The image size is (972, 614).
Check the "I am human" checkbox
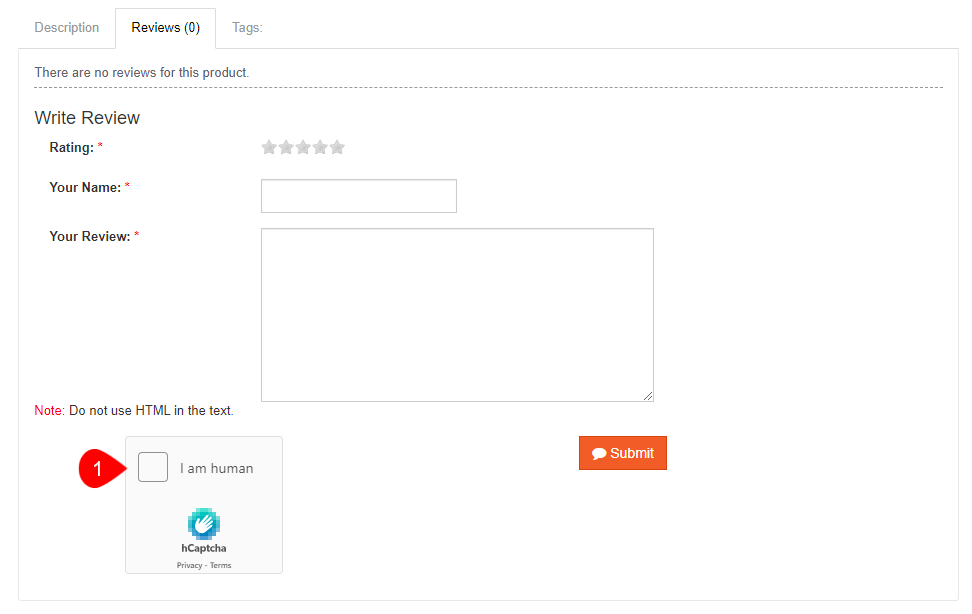pyautogui.click(x=153, y=467)
